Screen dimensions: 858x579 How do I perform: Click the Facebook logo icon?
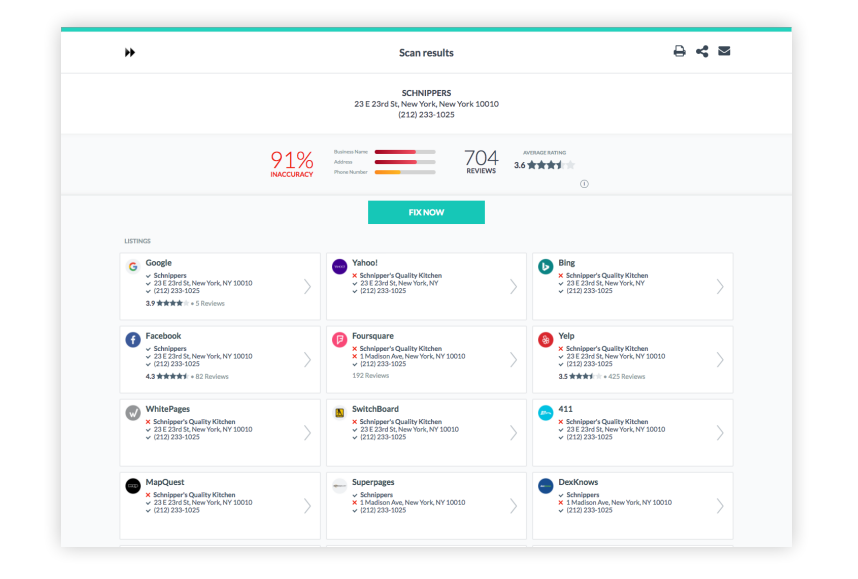(133, 339)
